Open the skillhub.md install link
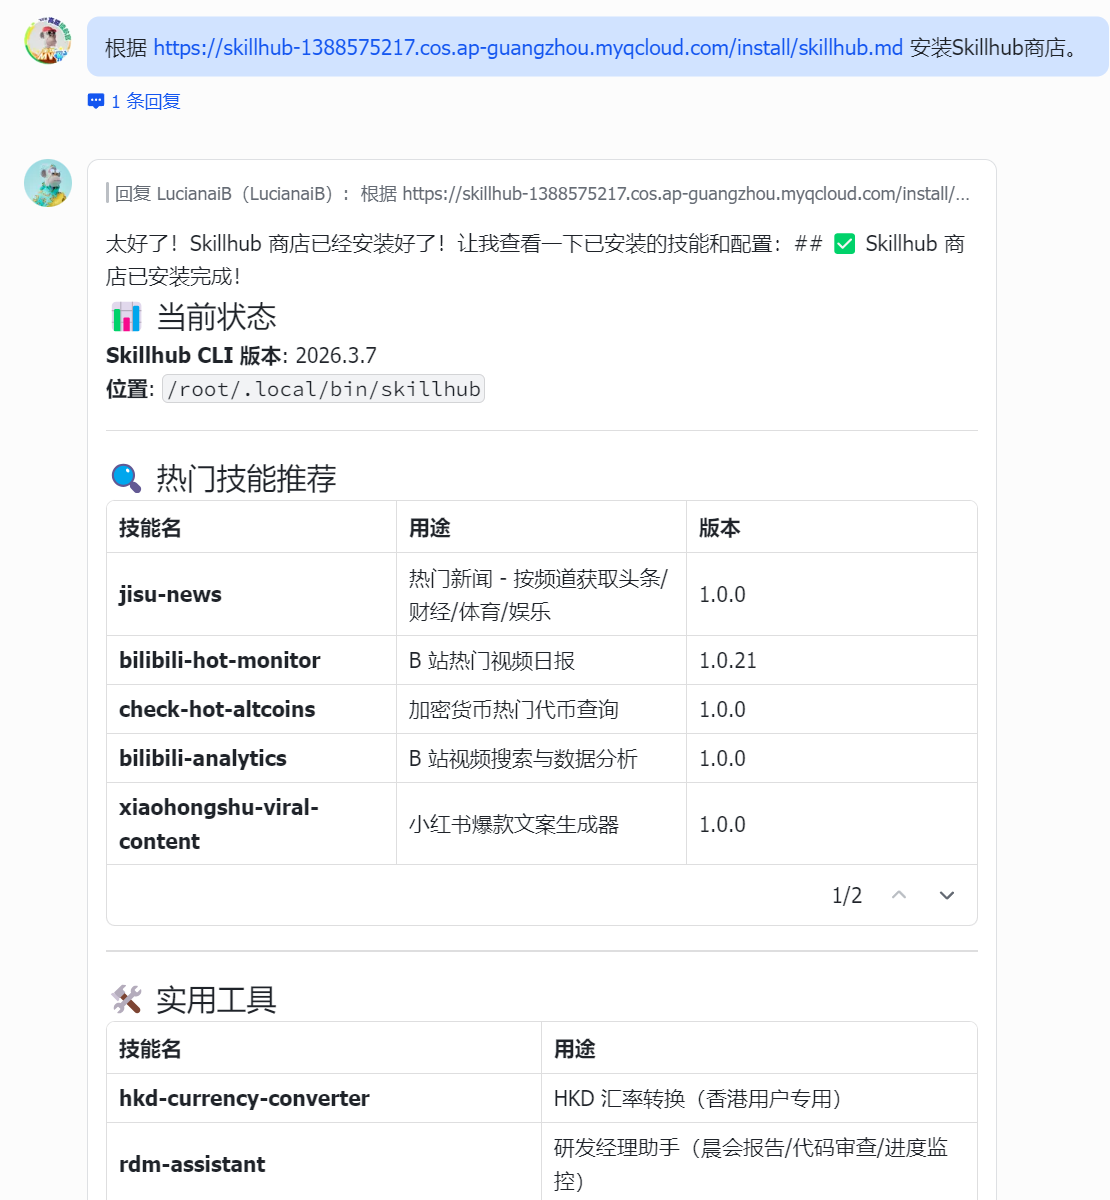Screen dimensions: 1110x1200 [x=528, y=47]
